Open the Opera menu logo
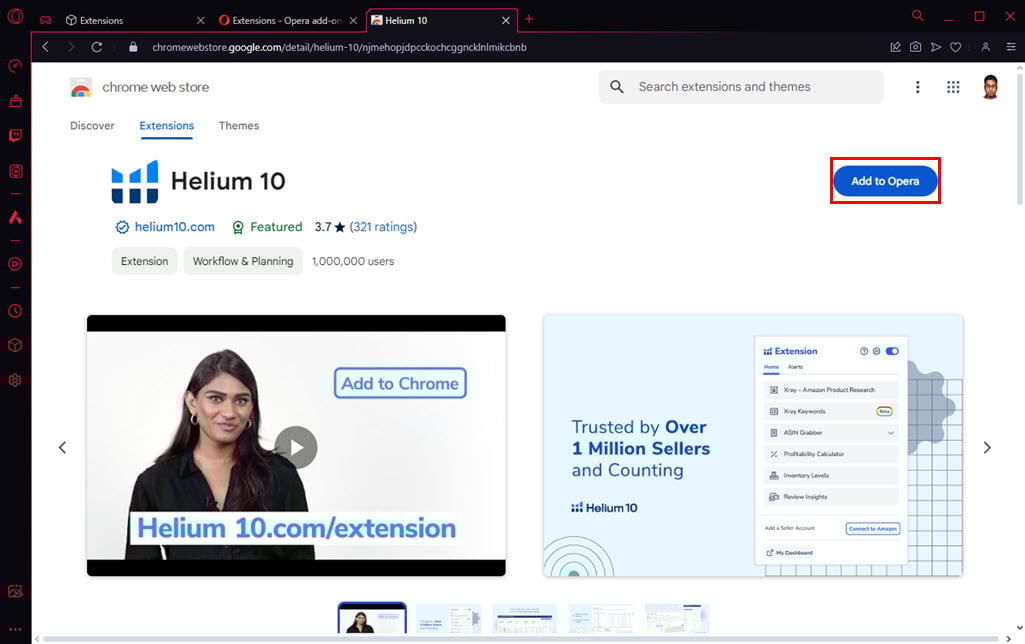1025x644 pixels. click(15, 16)
